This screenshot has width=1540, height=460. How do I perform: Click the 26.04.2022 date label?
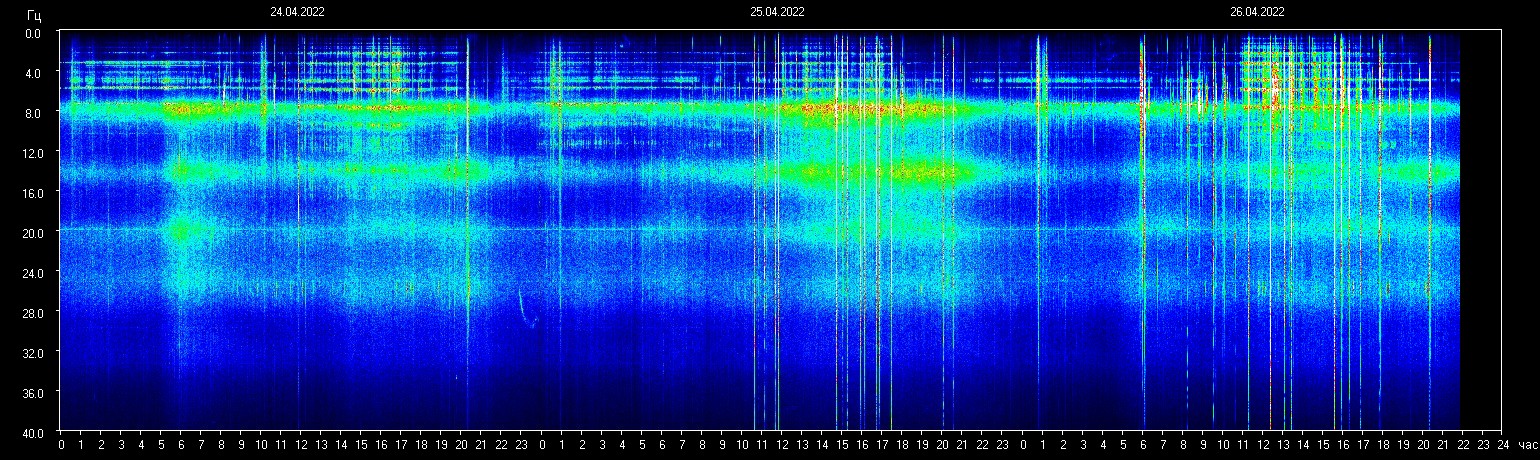click(x=1257, y=13)
